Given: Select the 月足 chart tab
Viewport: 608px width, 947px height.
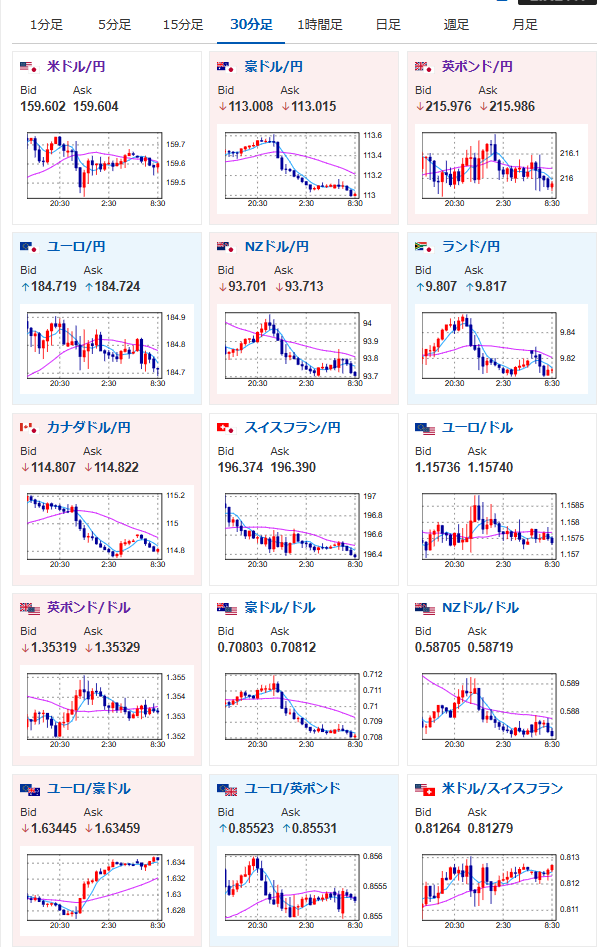Looking at the screenshot, I should (525, 25).
